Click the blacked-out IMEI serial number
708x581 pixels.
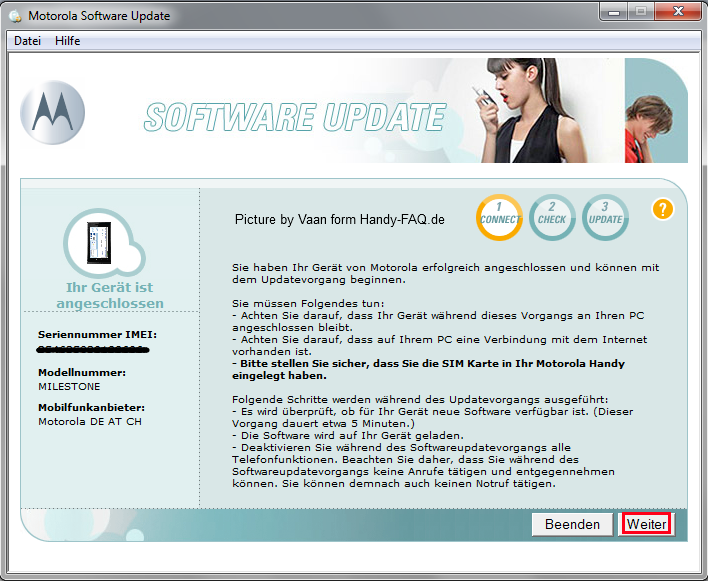point(92,350)
